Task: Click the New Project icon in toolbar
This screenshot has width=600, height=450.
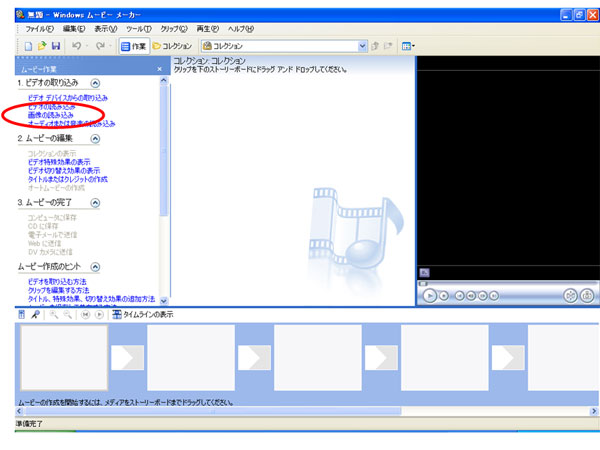Action: coord(28,46)
